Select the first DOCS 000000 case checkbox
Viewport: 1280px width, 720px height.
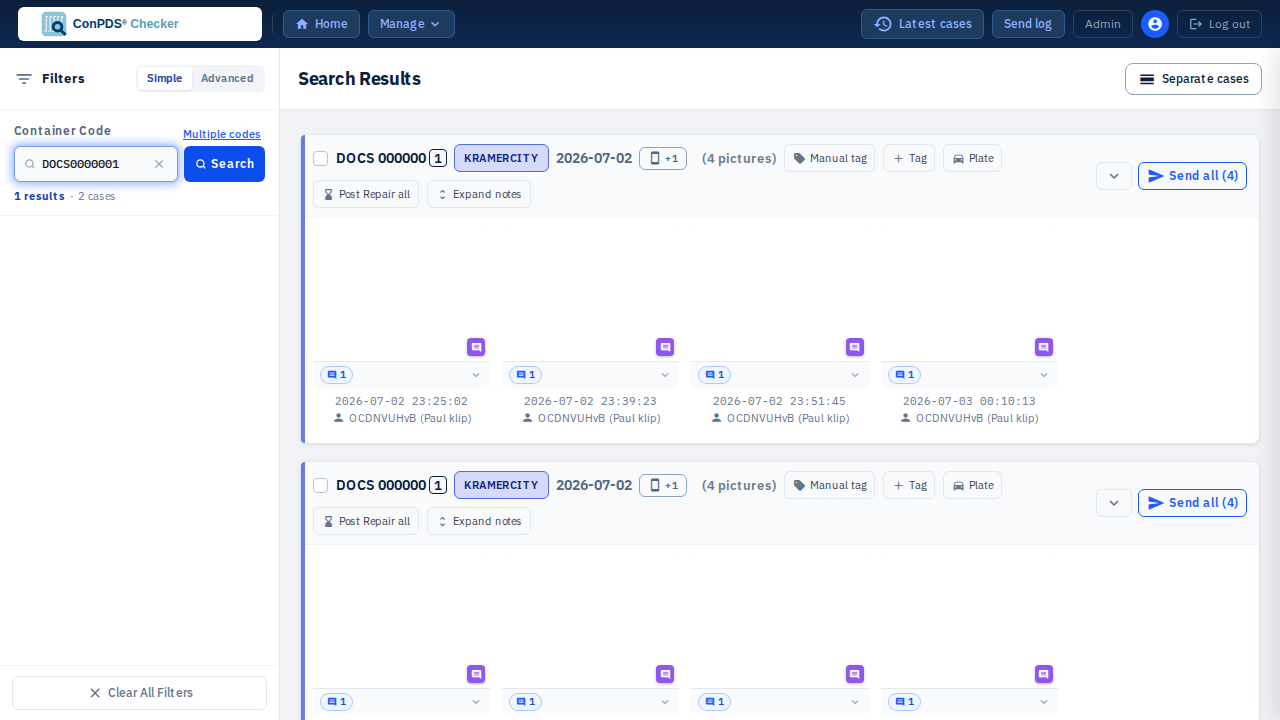click(321, 158)
